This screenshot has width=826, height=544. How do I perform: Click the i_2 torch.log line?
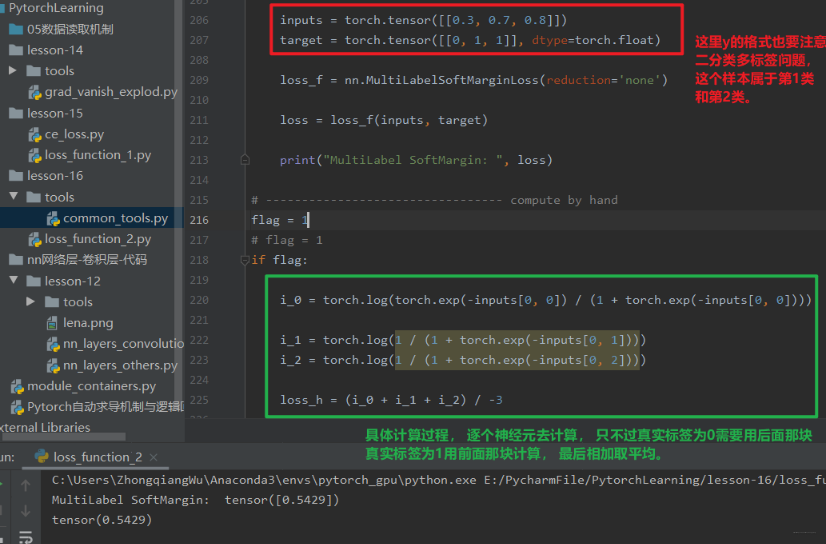click(x=463, y=360)
